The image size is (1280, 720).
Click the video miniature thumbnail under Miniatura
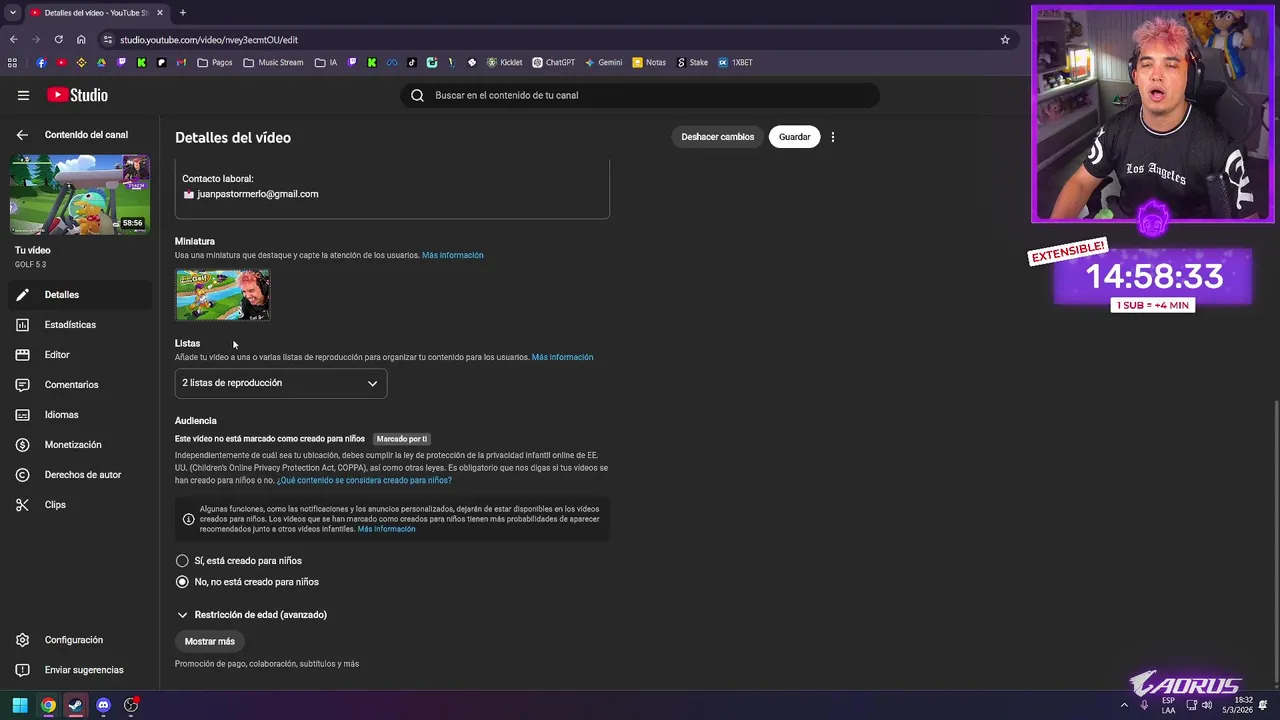point(223,295)
